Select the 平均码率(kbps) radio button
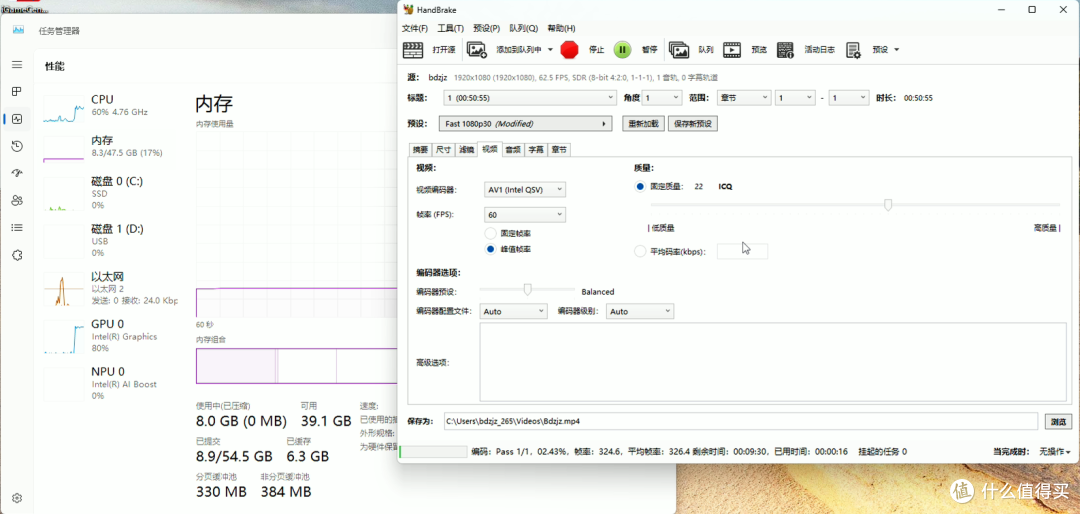This screenshot has height=514, width=1080. pos(640,251)
